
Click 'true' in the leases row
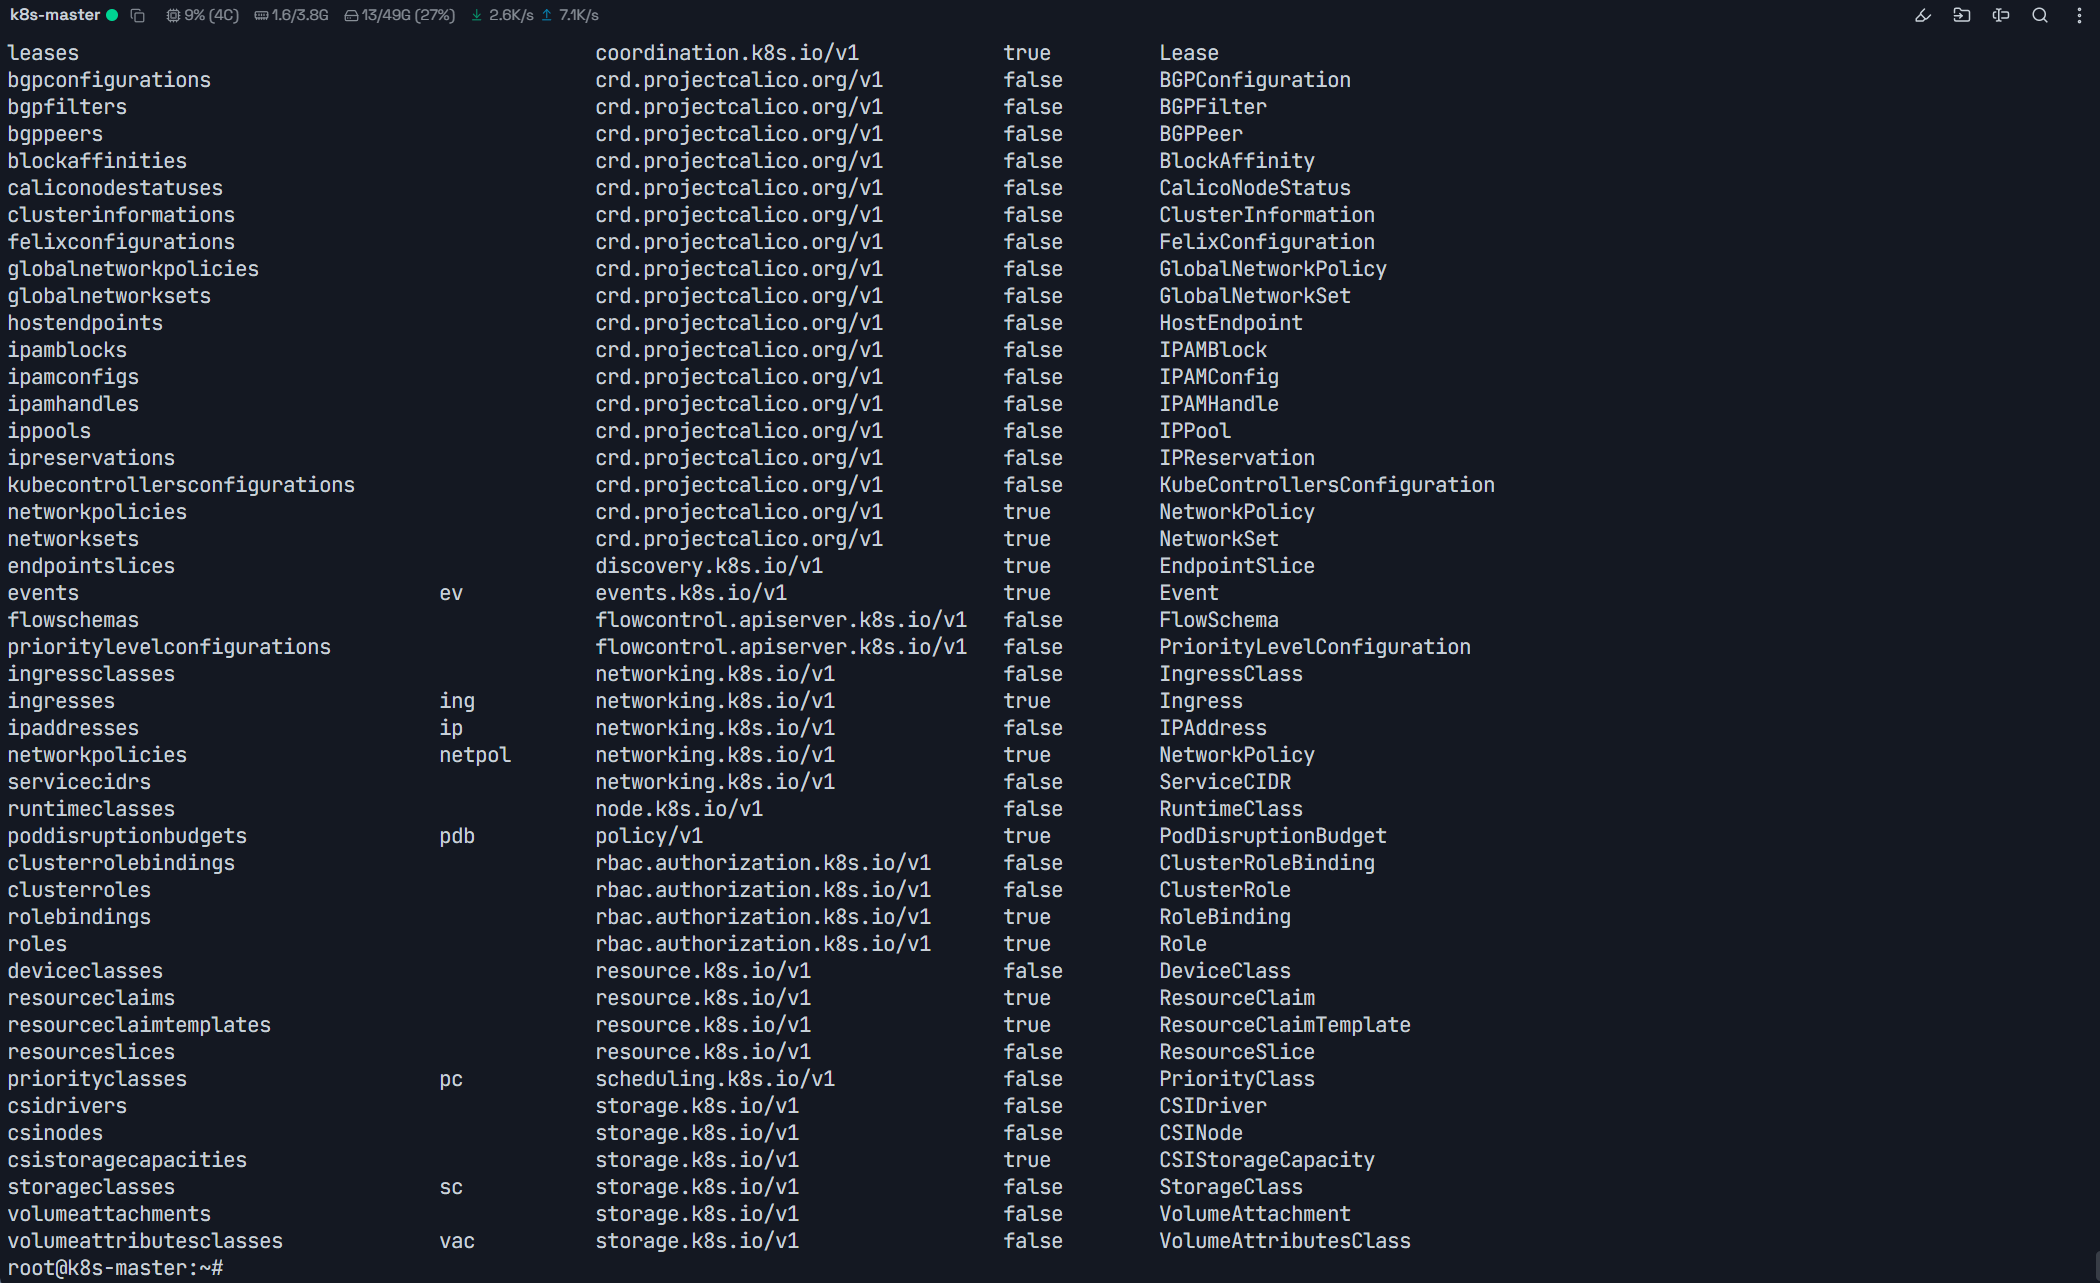[x=1027, y=53]
